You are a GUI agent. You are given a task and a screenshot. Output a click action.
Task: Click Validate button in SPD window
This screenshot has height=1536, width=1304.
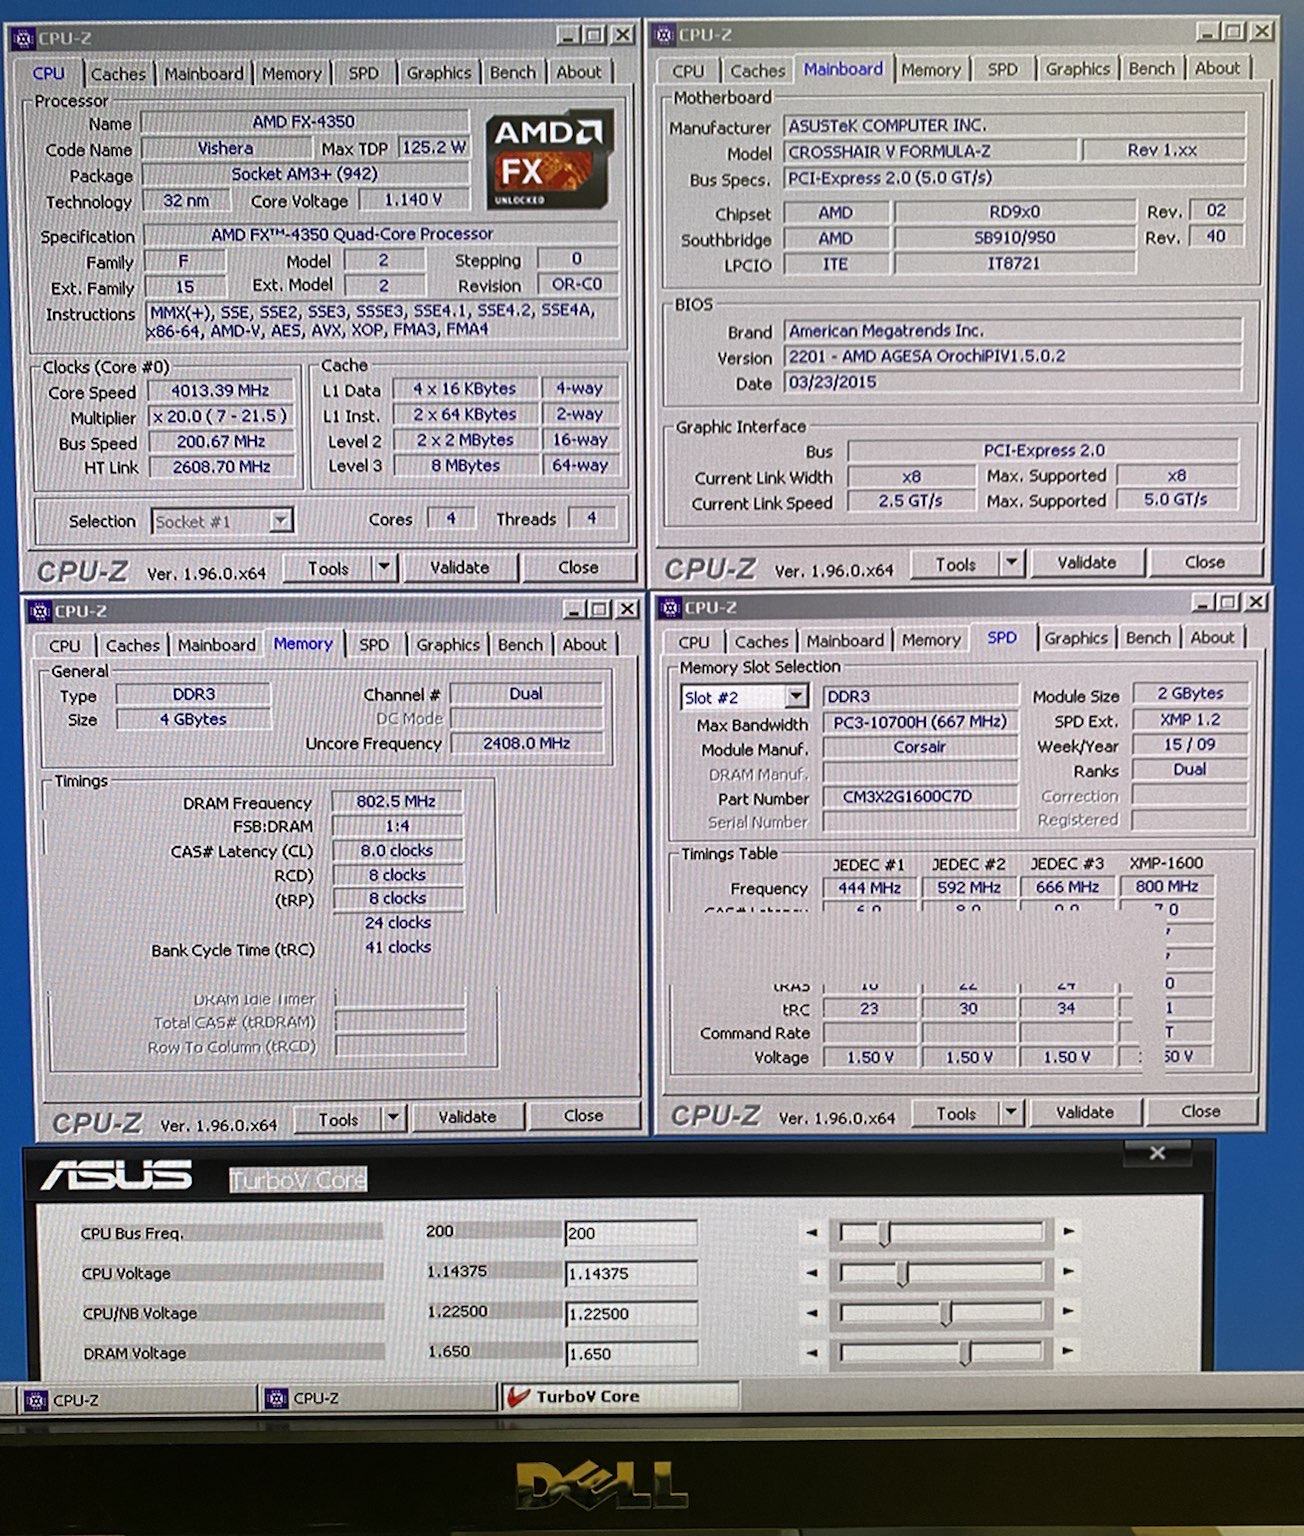coord(1084,1111)
